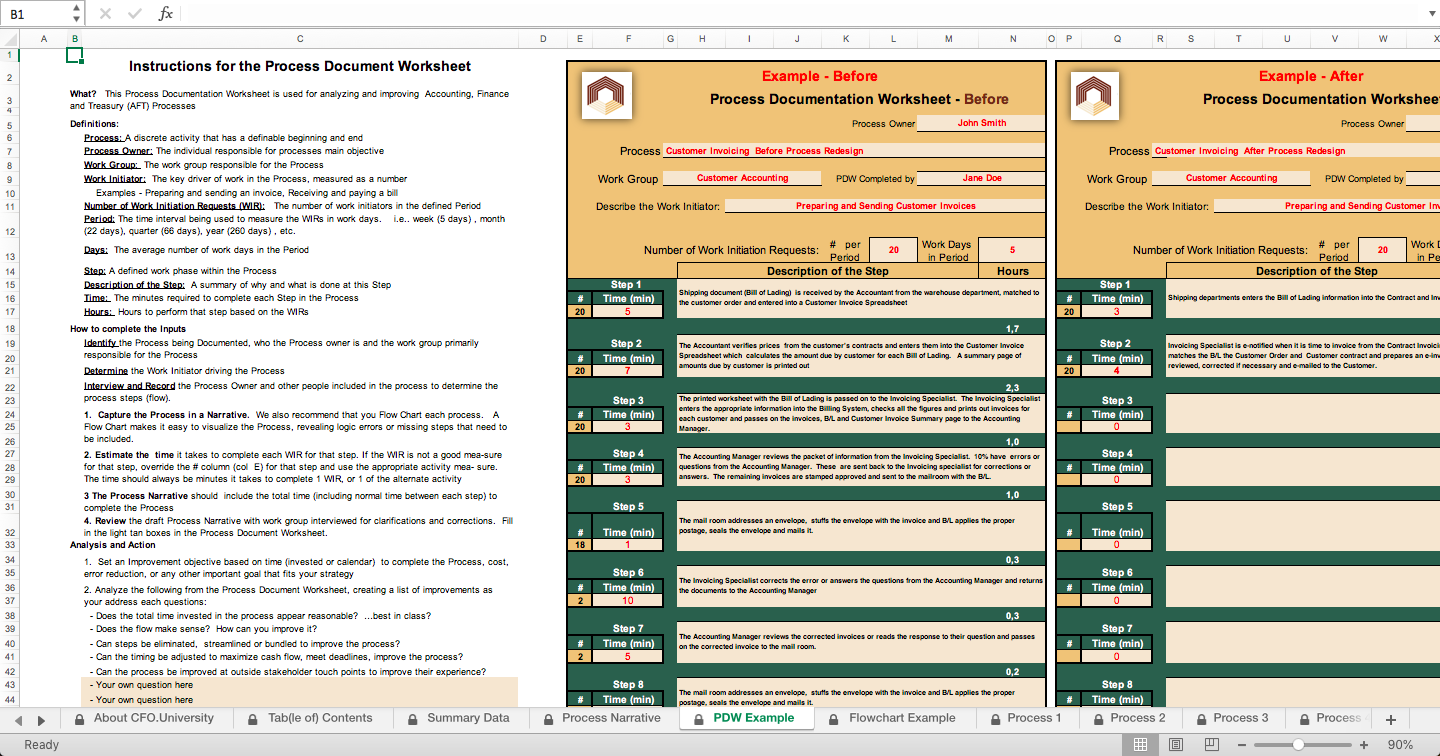Screen dimensions: 1440x756
Task: Select the PDW Example sheet tab
Action: 745,718
